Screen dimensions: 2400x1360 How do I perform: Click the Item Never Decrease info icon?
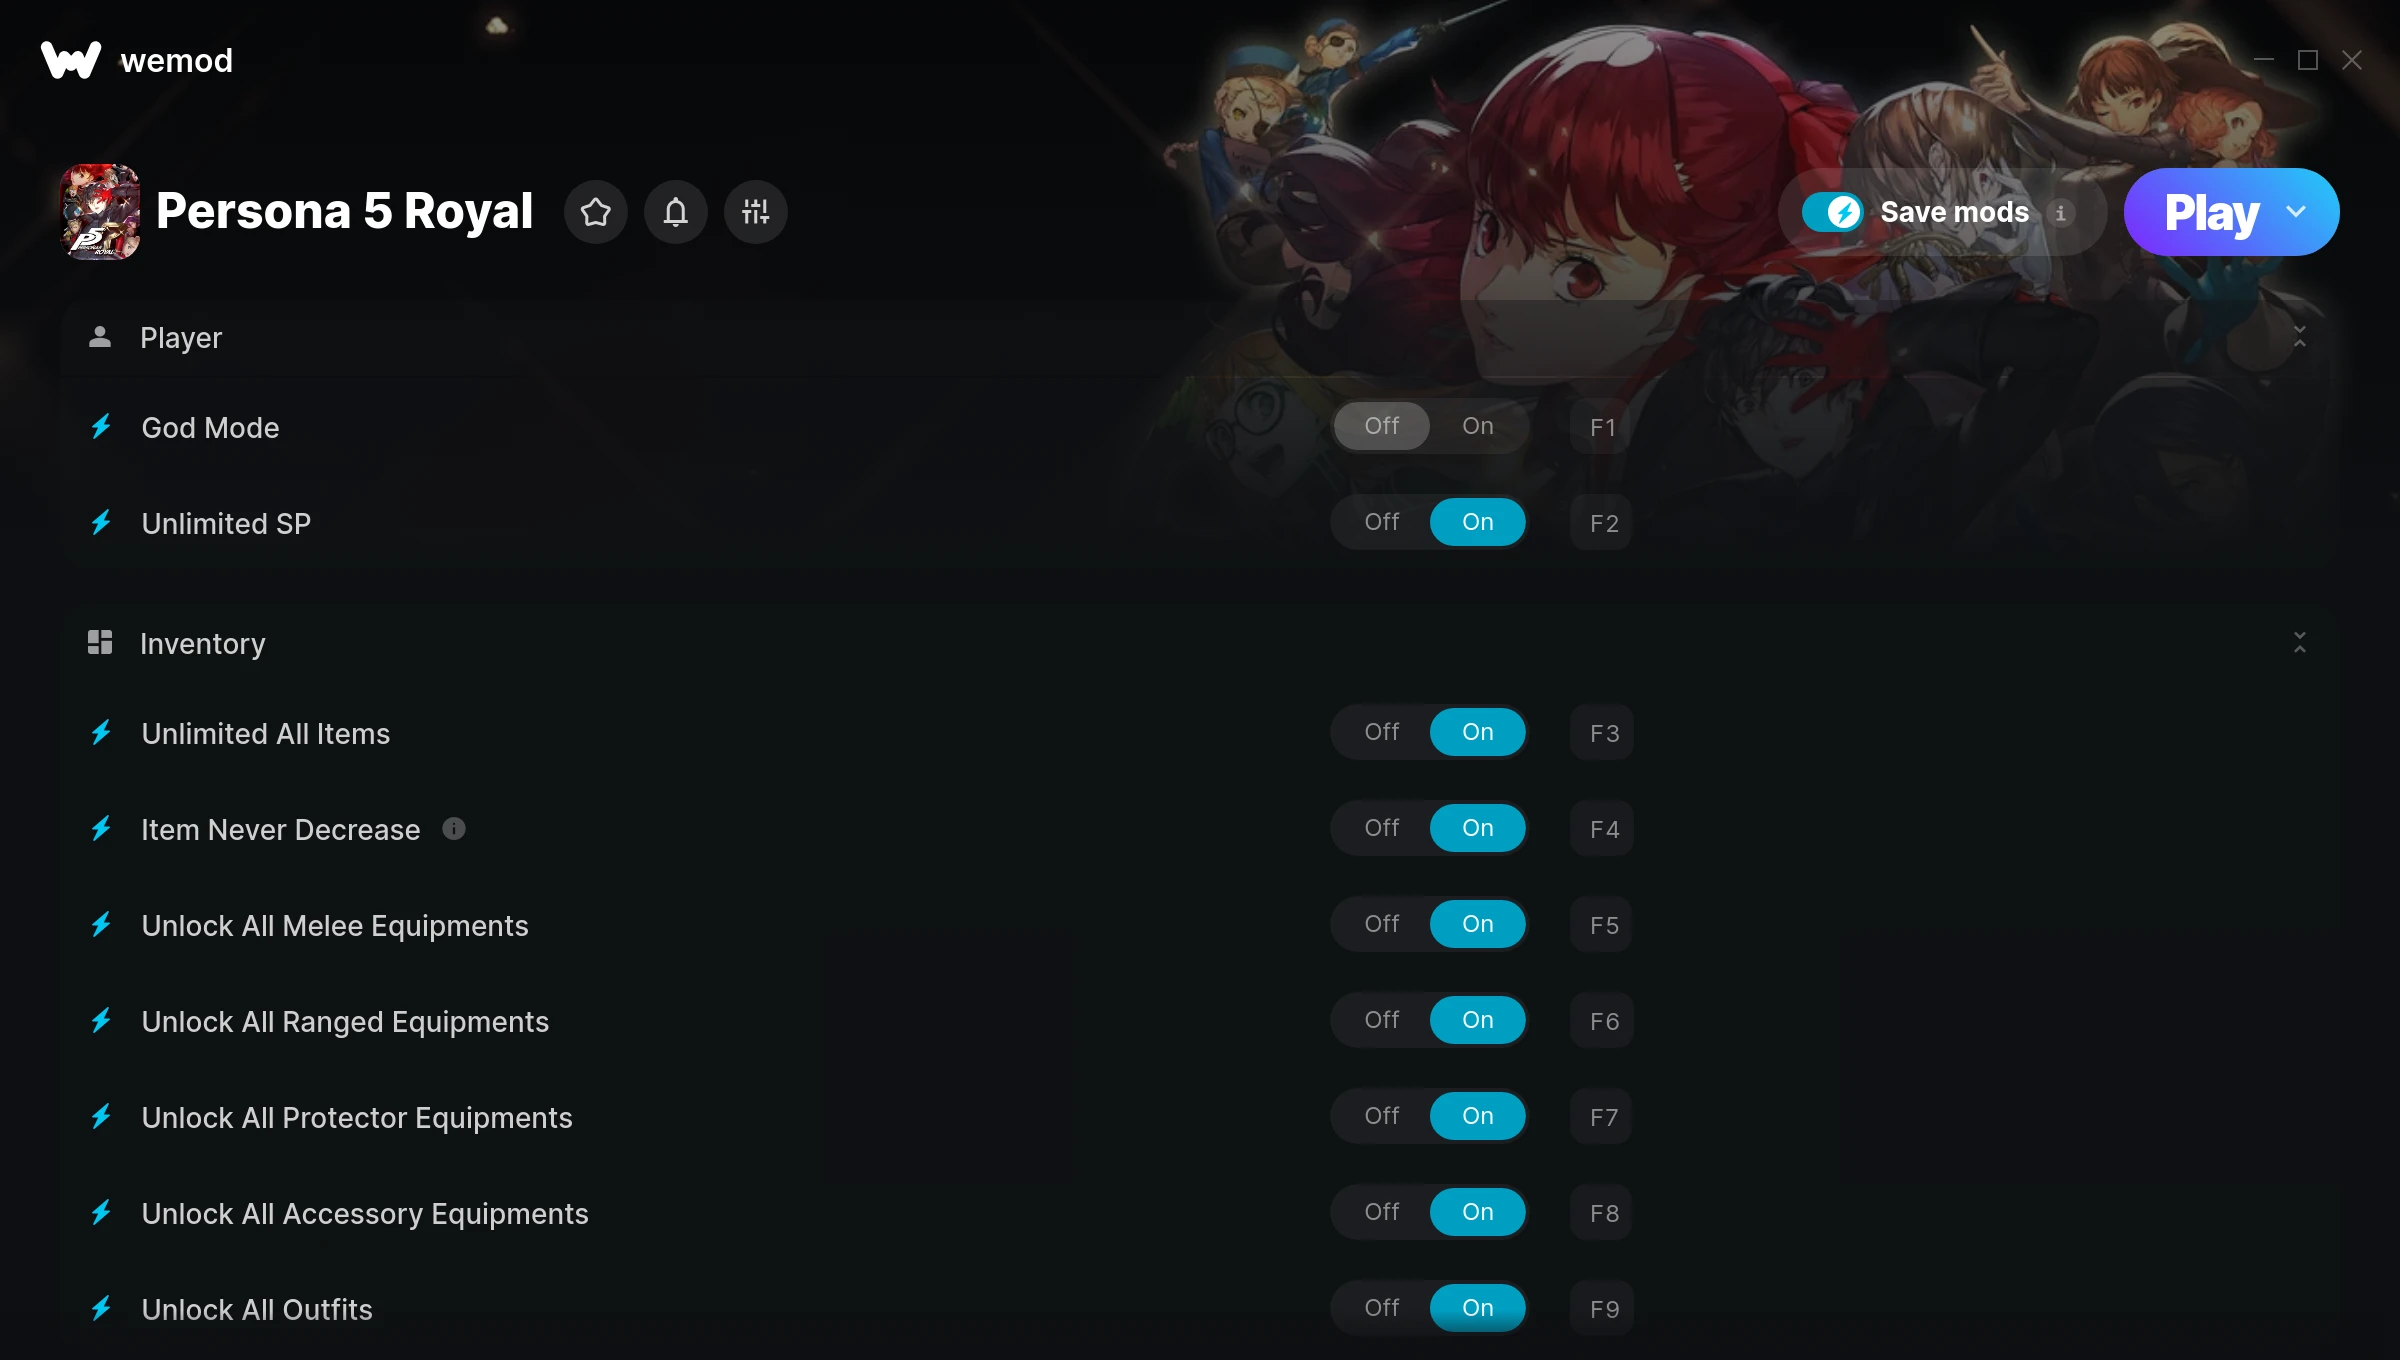(x=454, y=829)
